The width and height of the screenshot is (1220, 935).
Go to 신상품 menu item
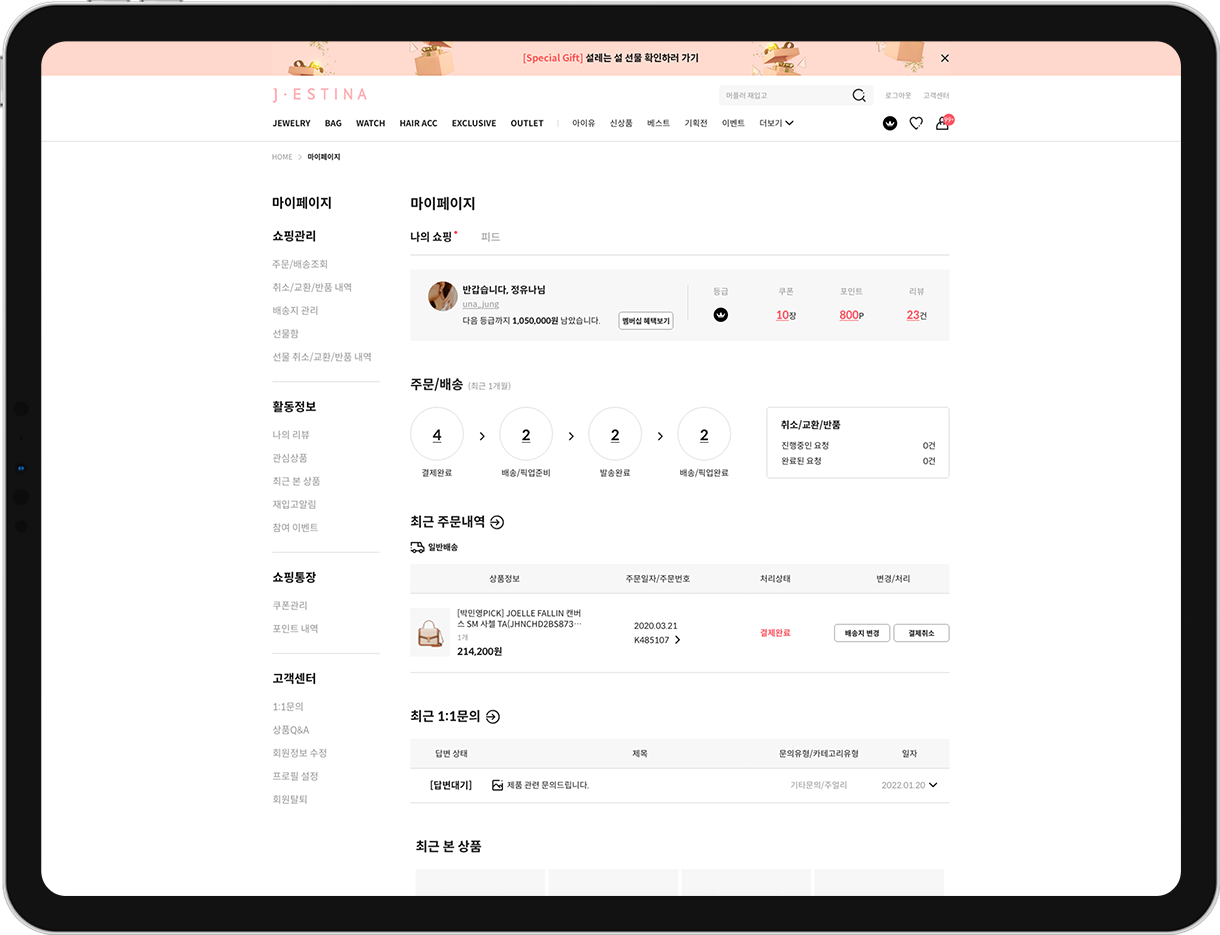(x=621, y=123)
